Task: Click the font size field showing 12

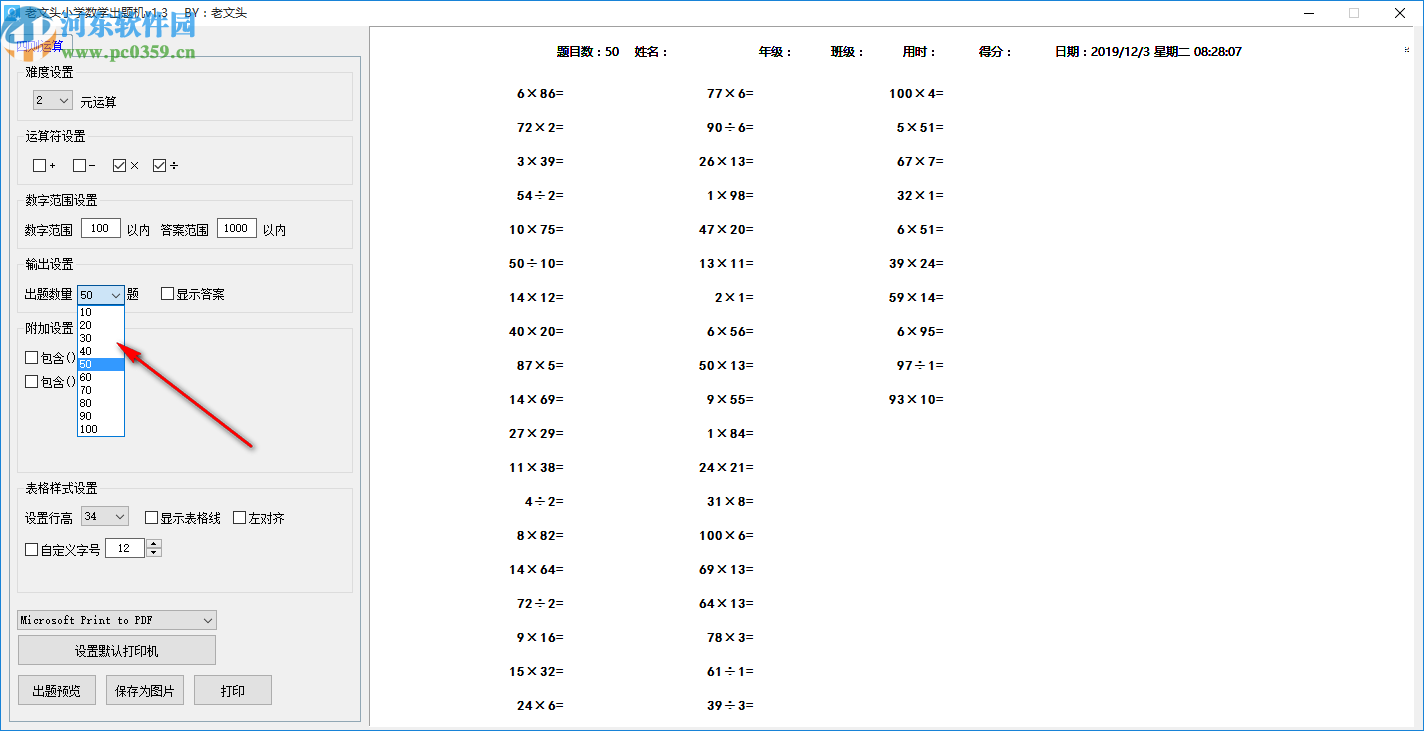Action: point(125,548)
